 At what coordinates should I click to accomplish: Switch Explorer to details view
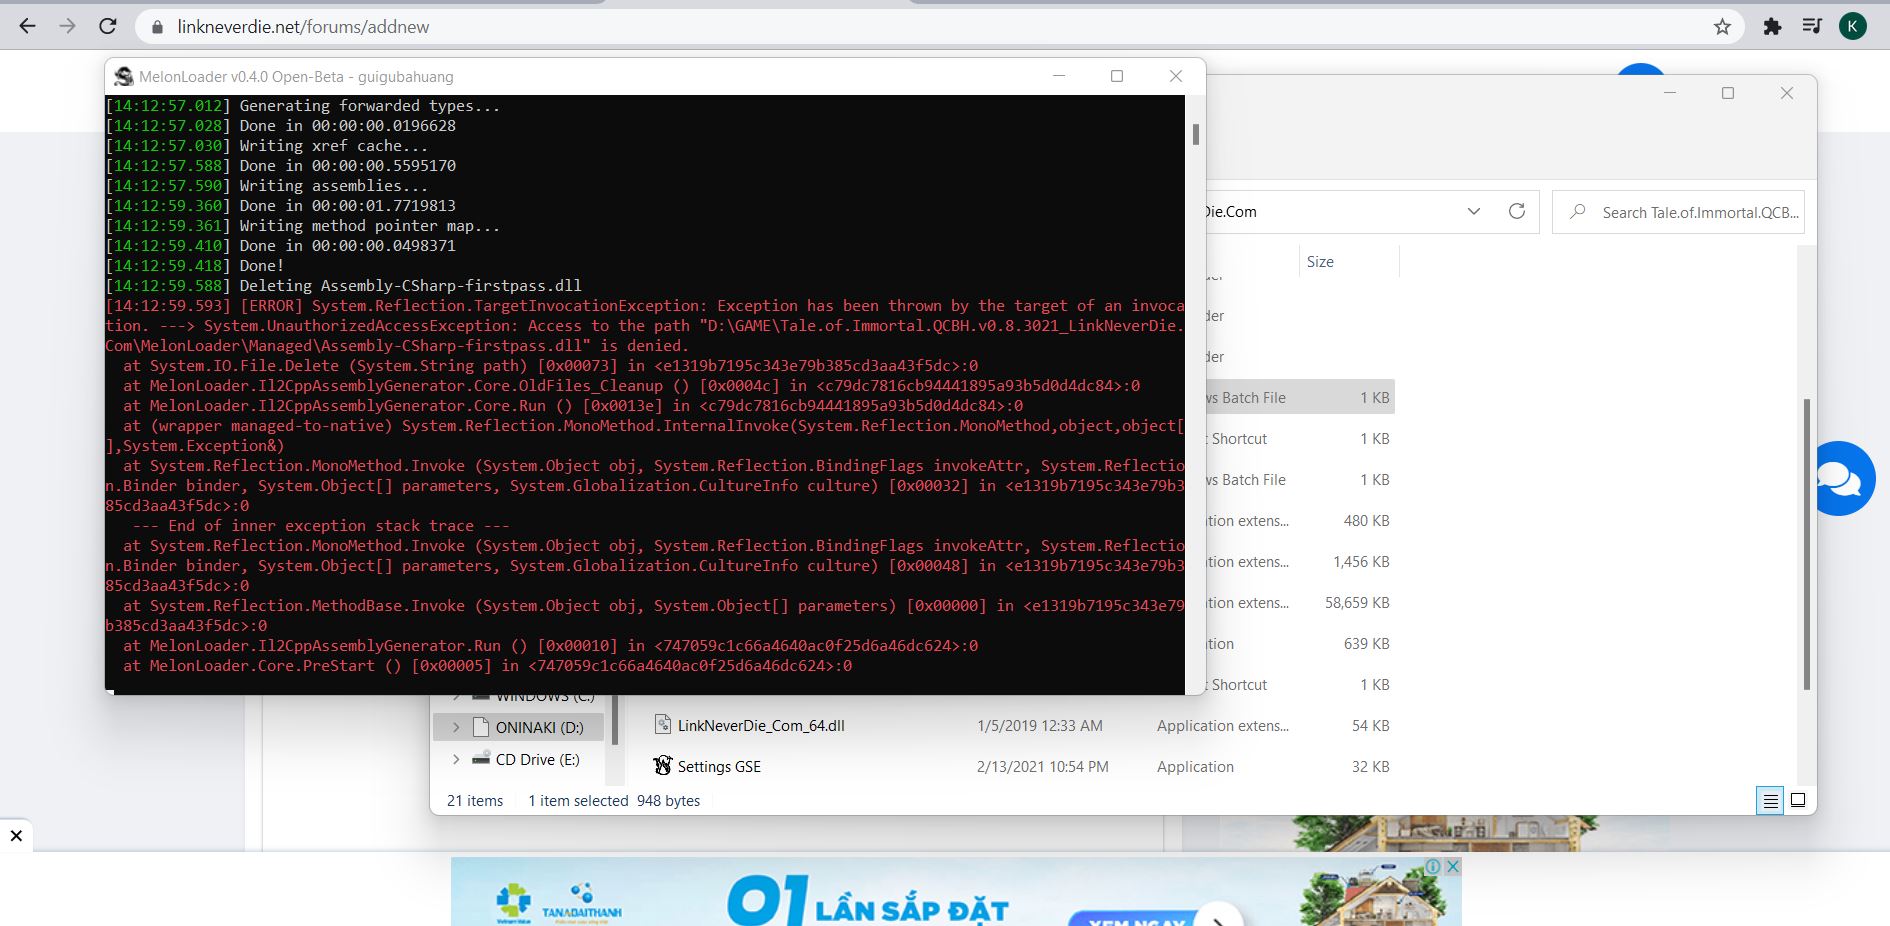[1770, 800]
